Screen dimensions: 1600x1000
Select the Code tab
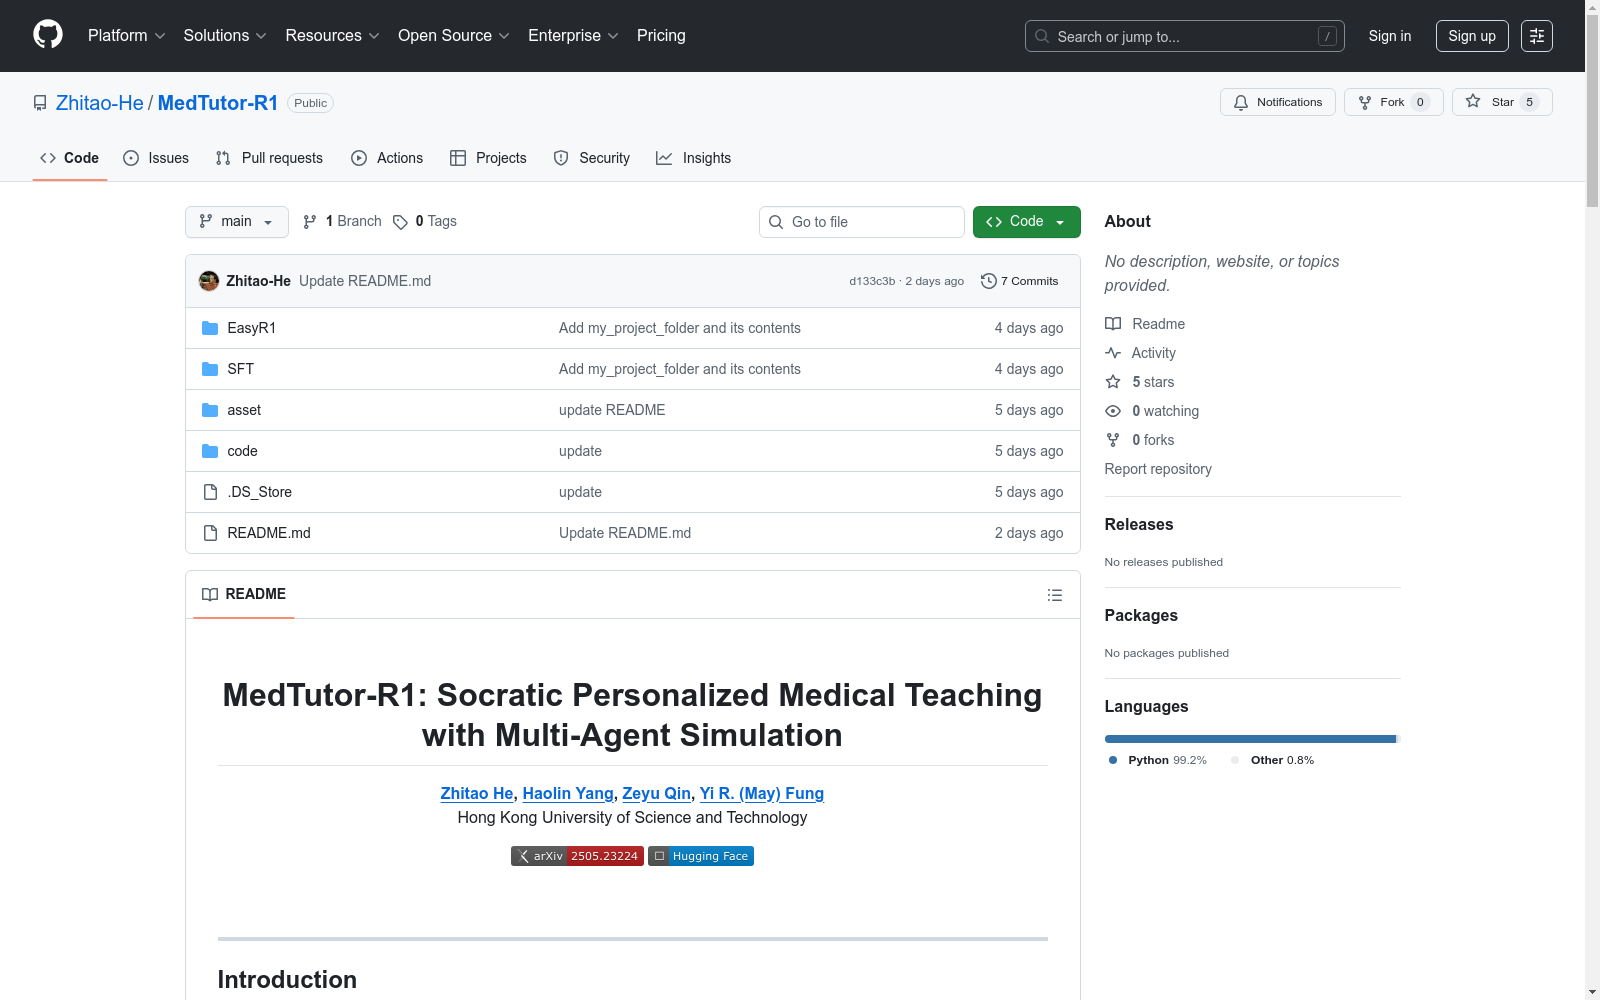(70, 158)
